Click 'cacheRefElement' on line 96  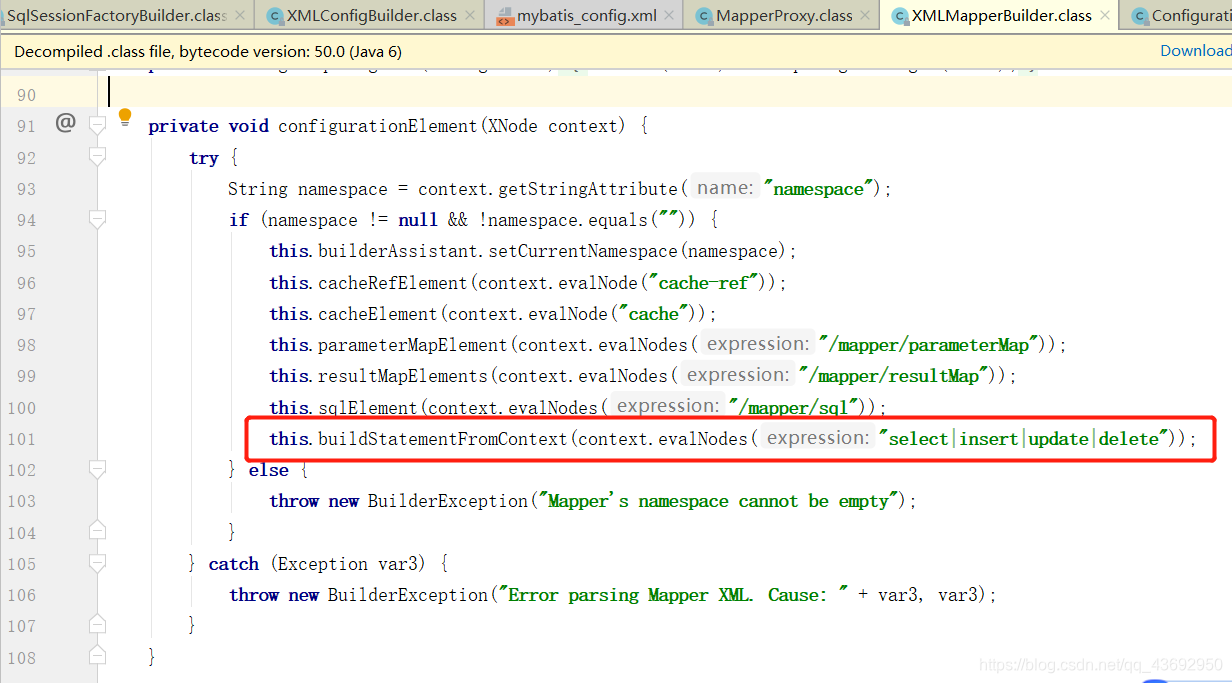point(393,283)
